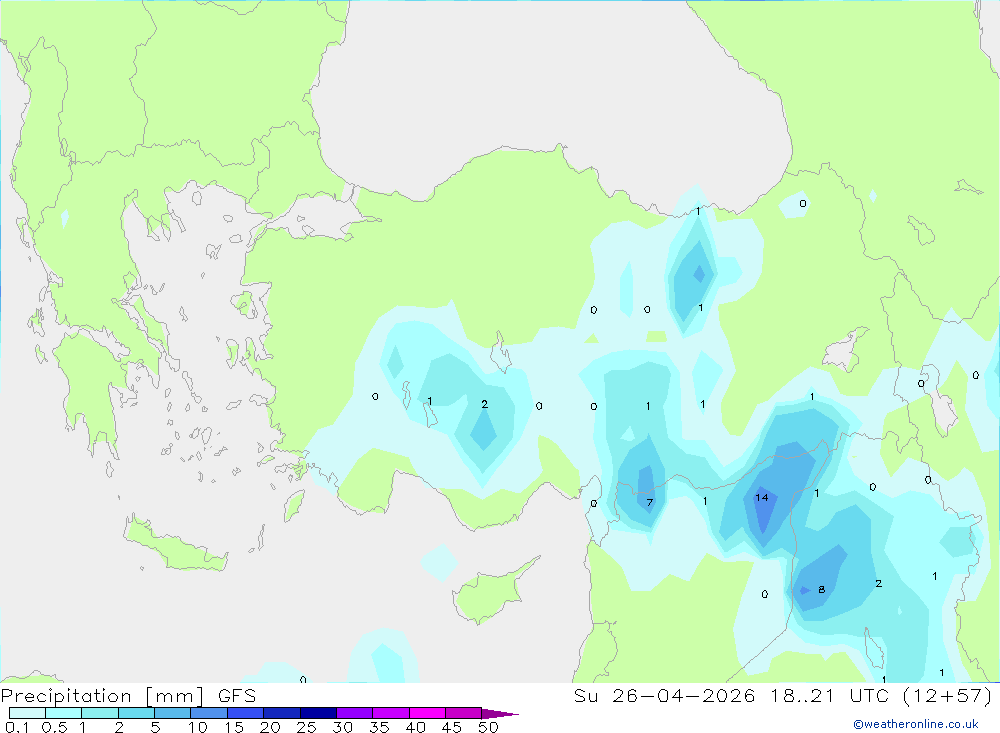Click the '14' precipitation value on map

(x=761, y=498)
